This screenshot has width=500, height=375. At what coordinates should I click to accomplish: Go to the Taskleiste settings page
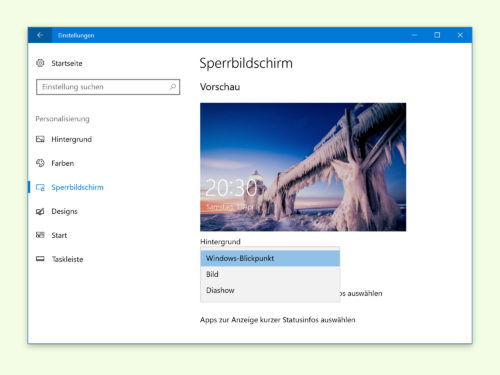click(67, 259)
